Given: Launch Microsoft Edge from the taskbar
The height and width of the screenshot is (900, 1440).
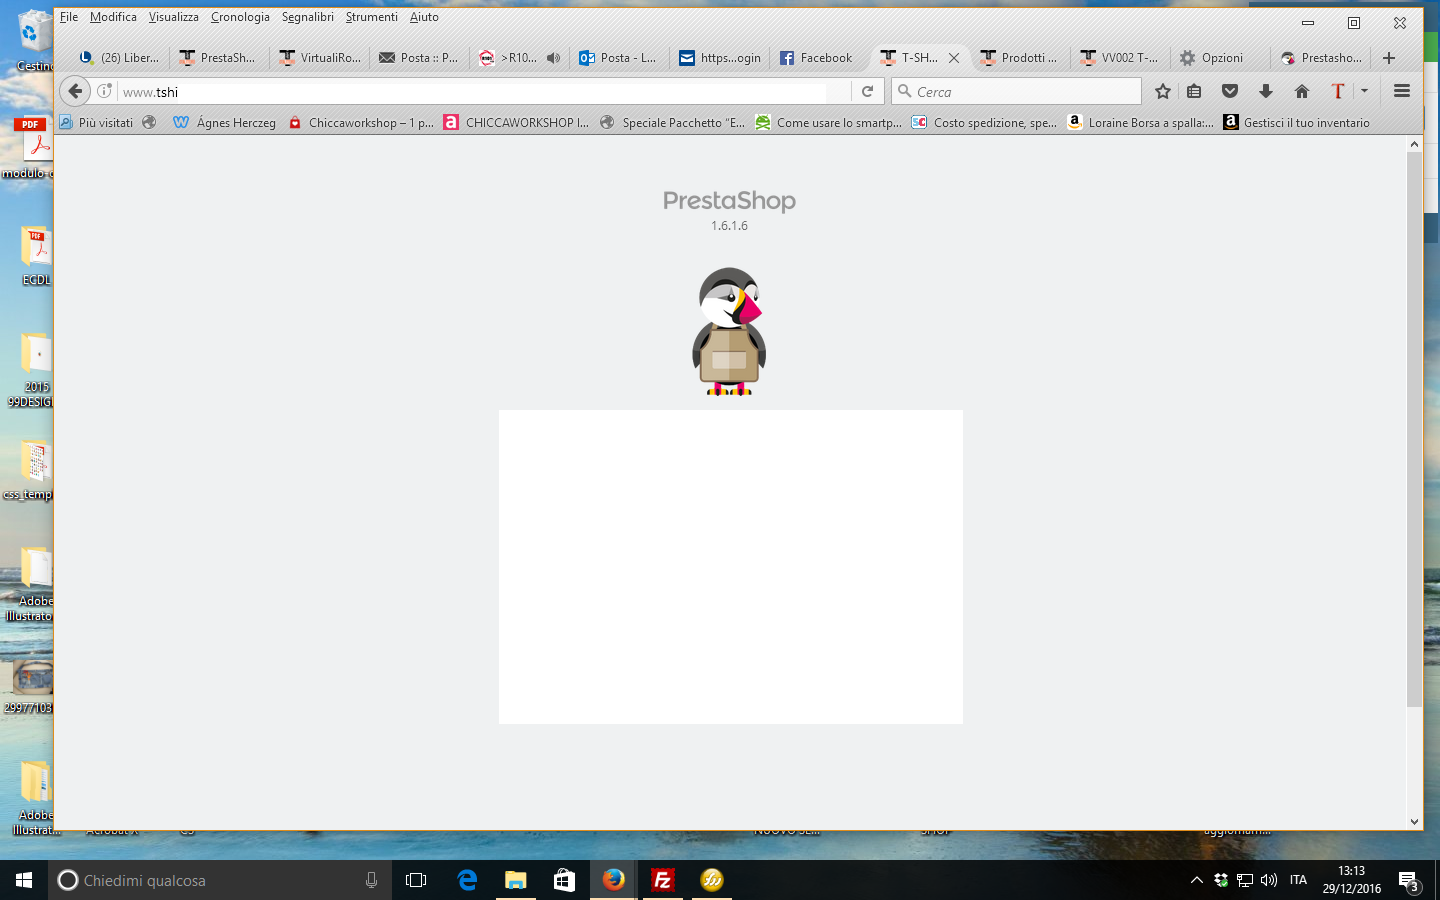Looking at the screenshot, I should [466, 880].
